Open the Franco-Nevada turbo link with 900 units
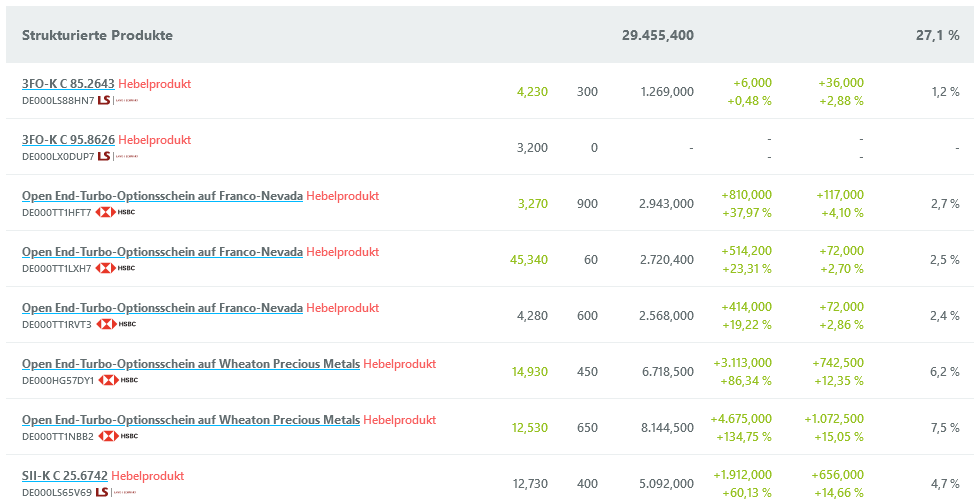The height and width of the screenshot is (504, 974). pos(162,196)
